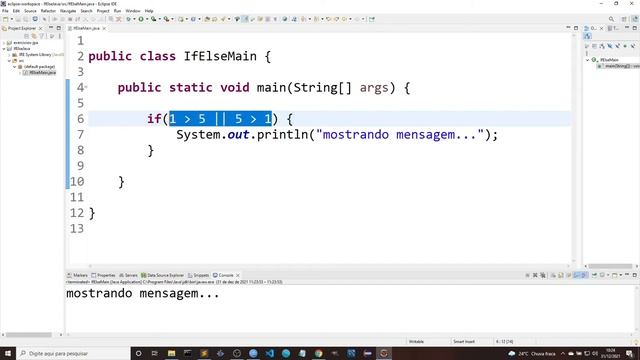Screen dimensions: 640x360
Task: Collapse the IfElseMain class in Outline
Action: [x=588, y=60]
